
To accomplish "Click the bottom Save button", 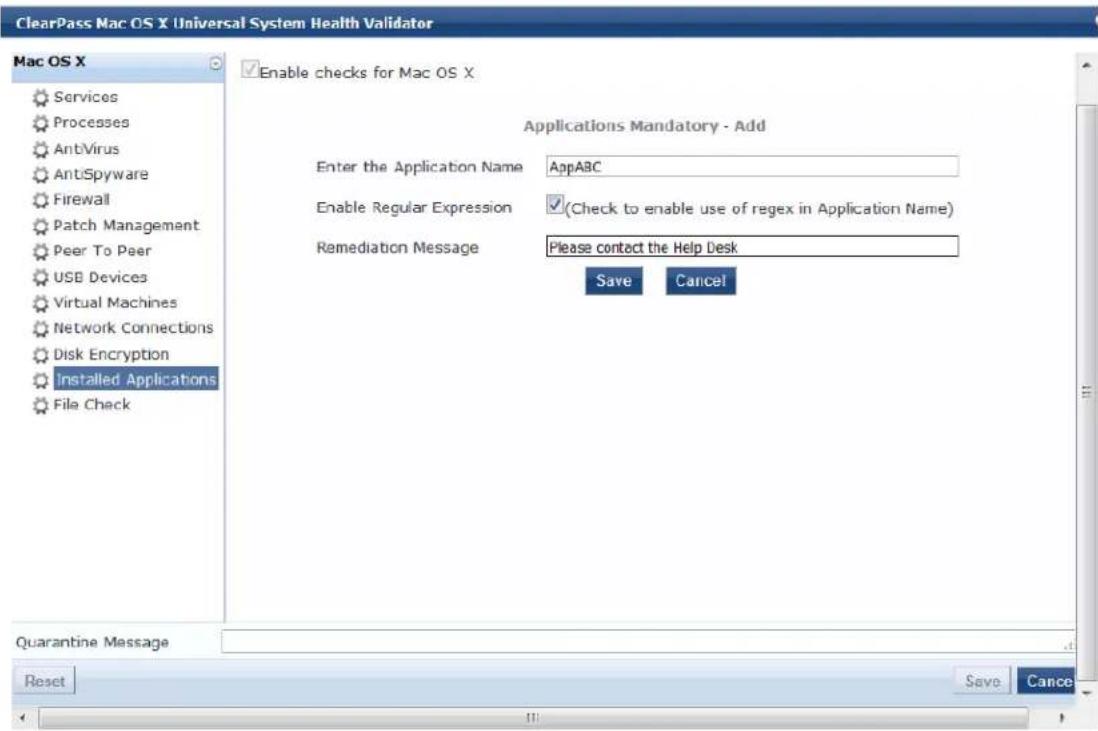I will (982, 681).
